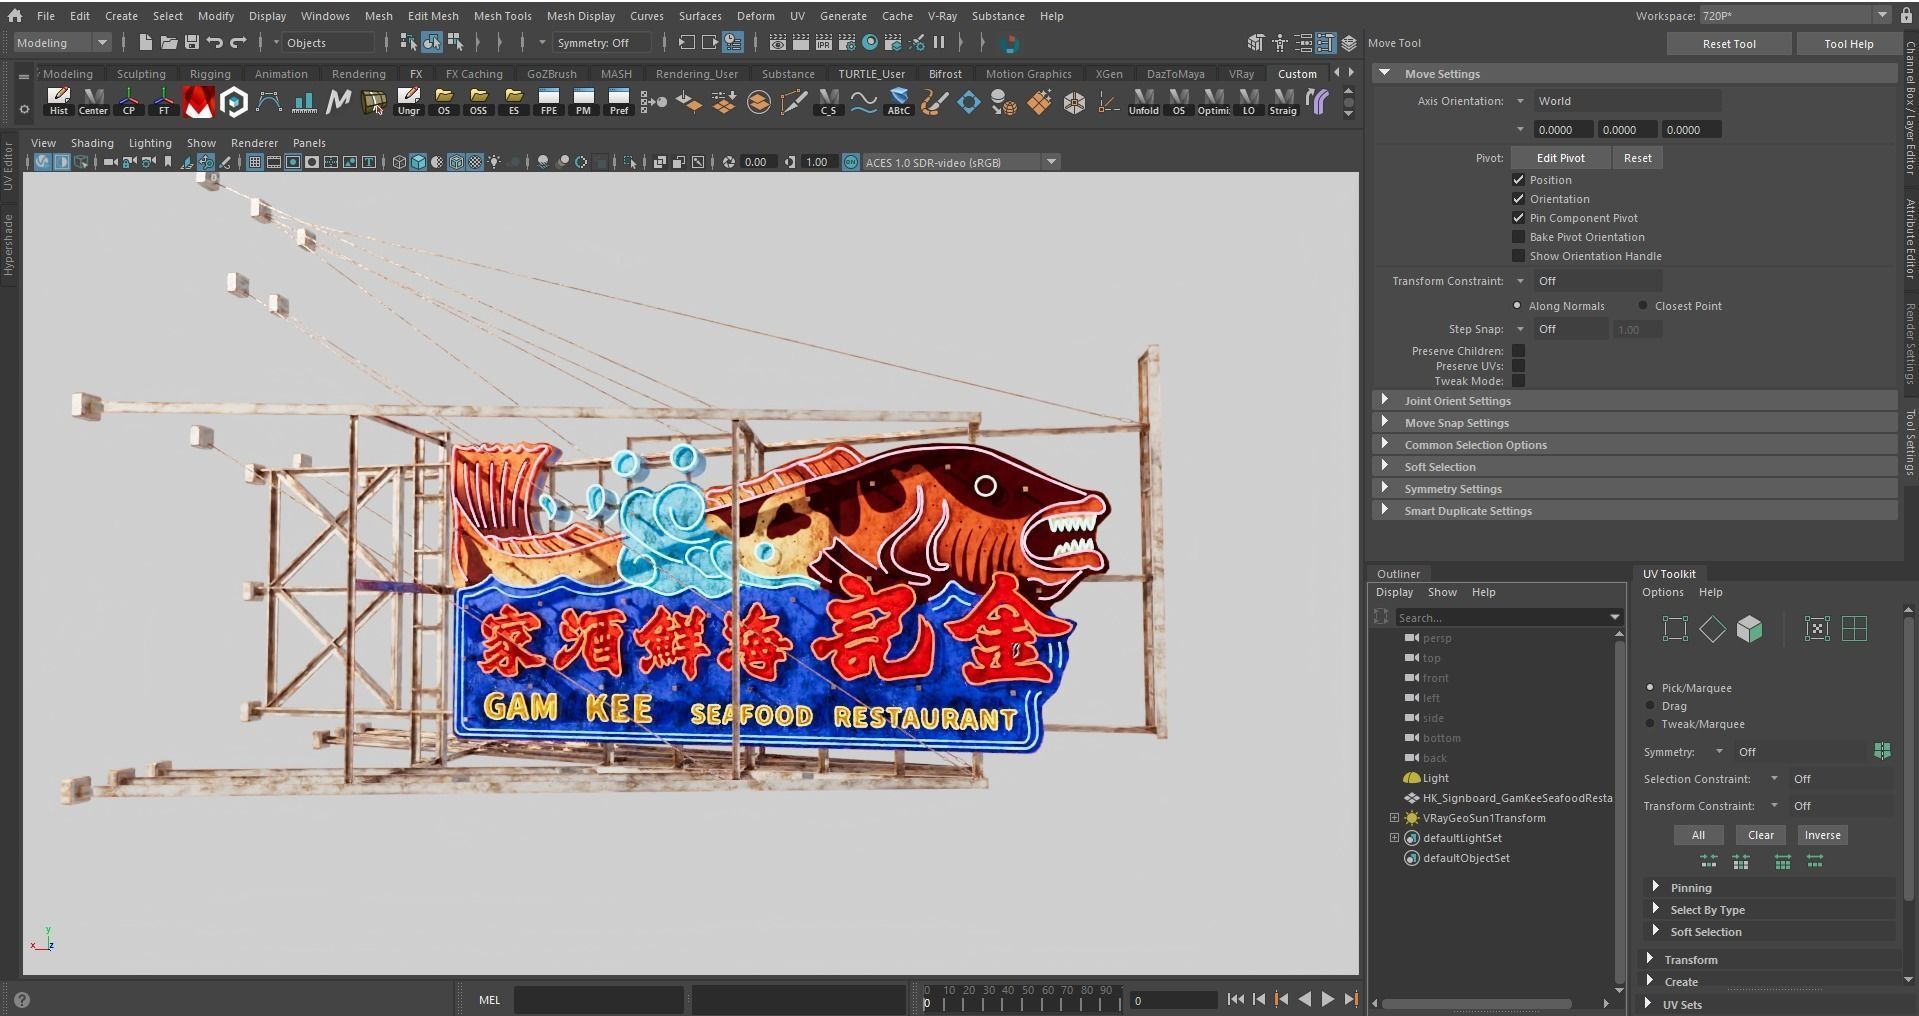
Task: Click the Pref shelf icon
Action: pos(618,101)
